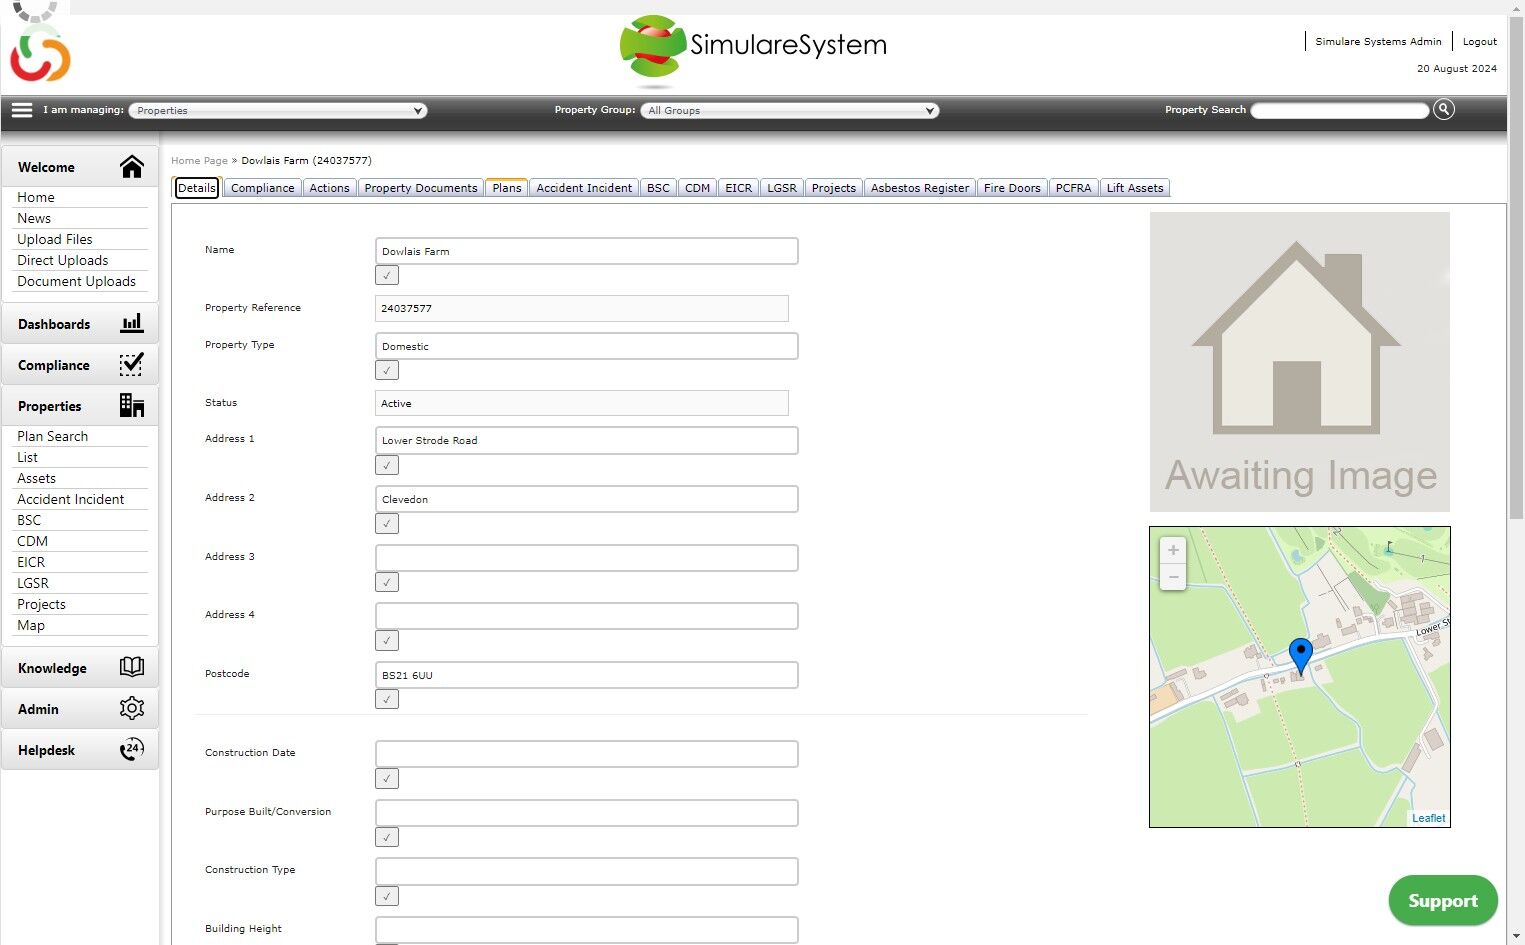The width and height of the screenshot is (1525, 945).
Task: Open Document Uploads in sidebar
Action: (x=76, y=281)
